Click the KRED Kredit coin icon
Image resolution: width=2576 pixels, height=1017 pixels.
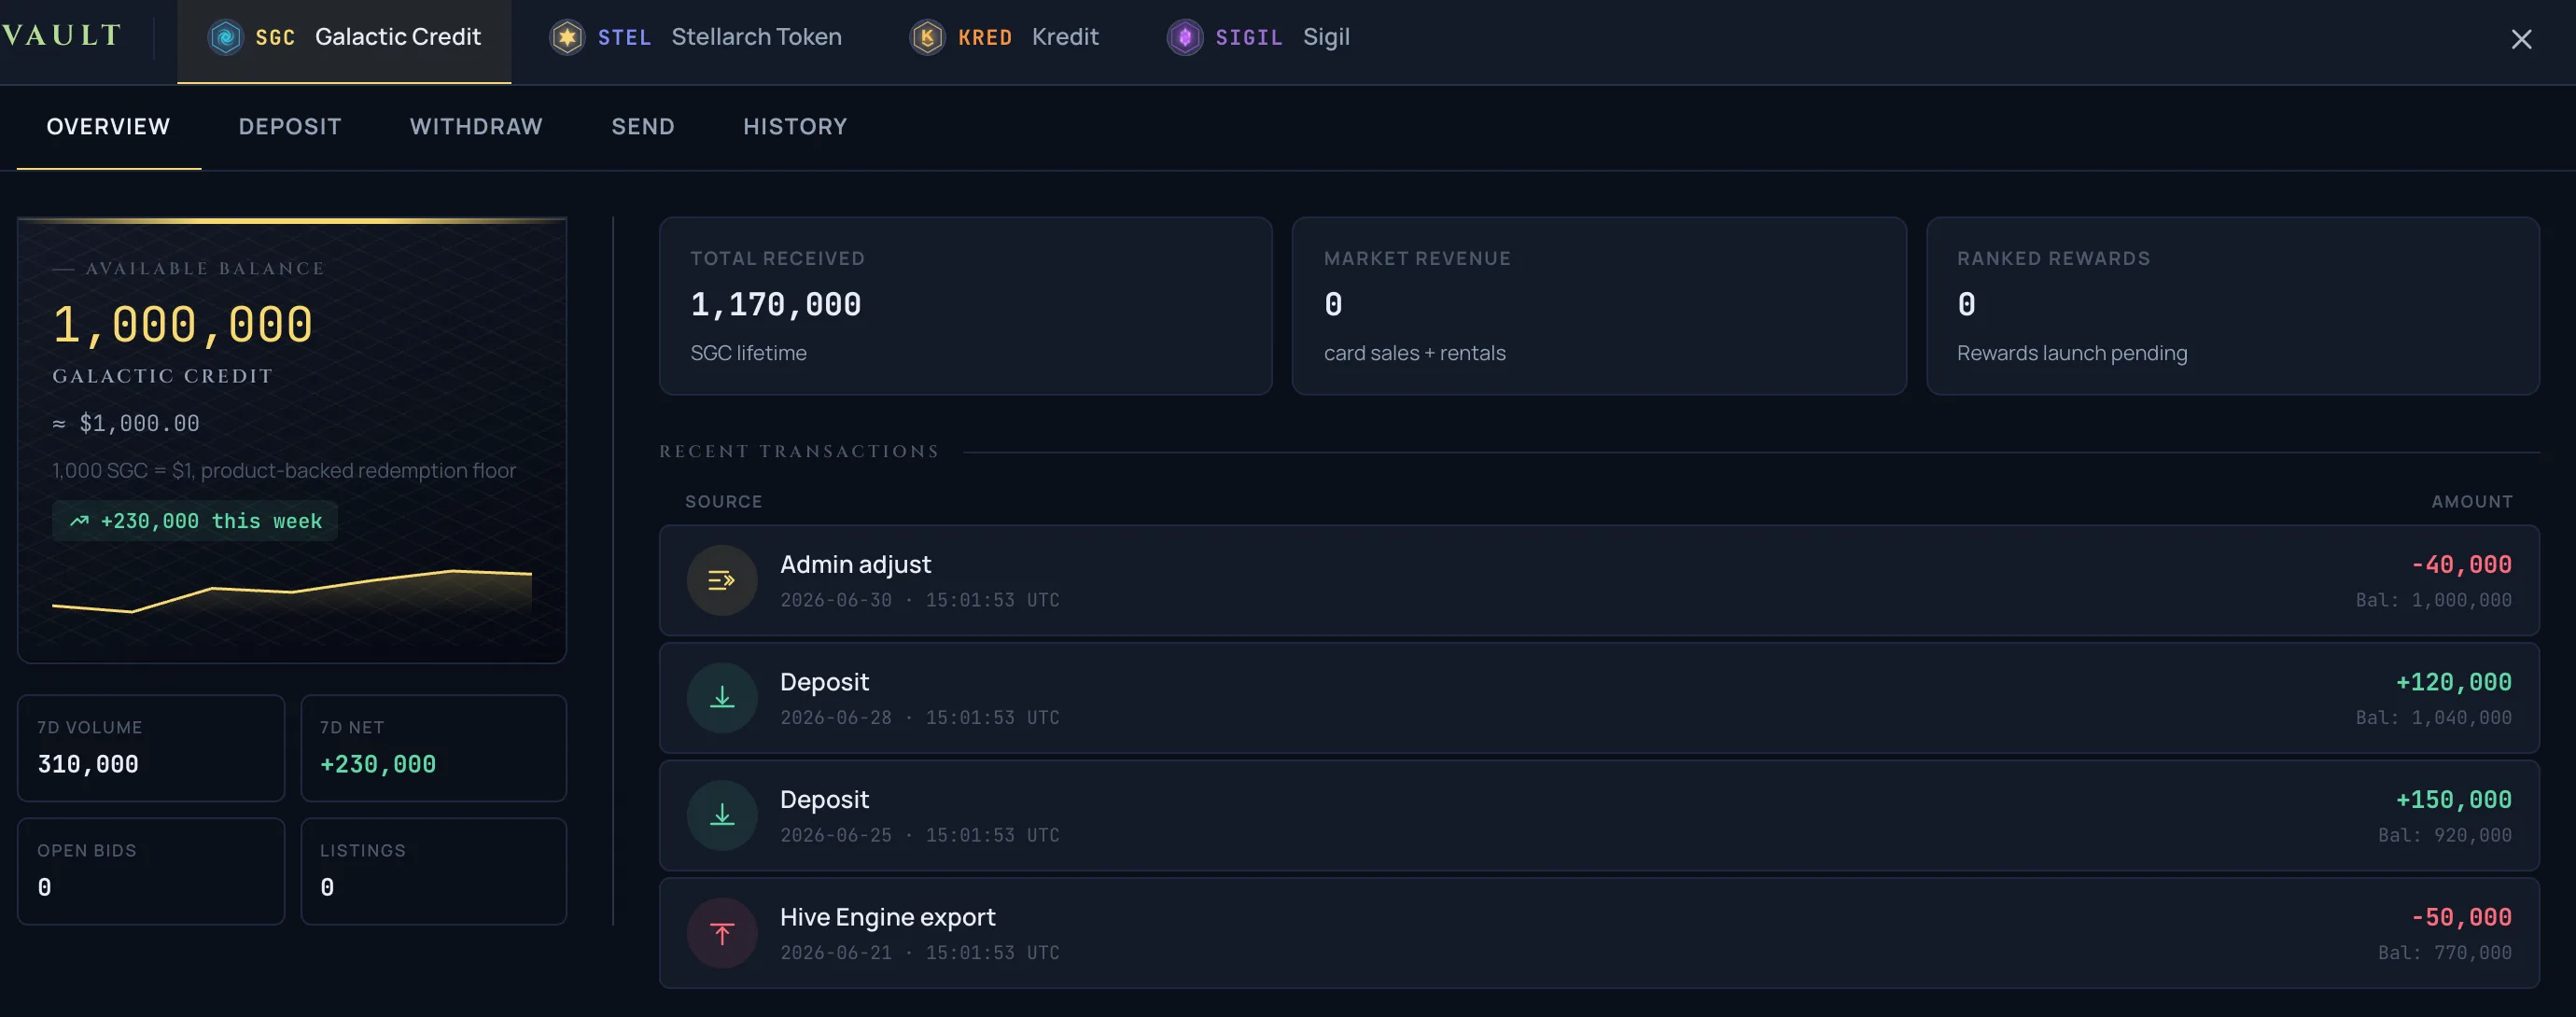(x=927, y=38)
